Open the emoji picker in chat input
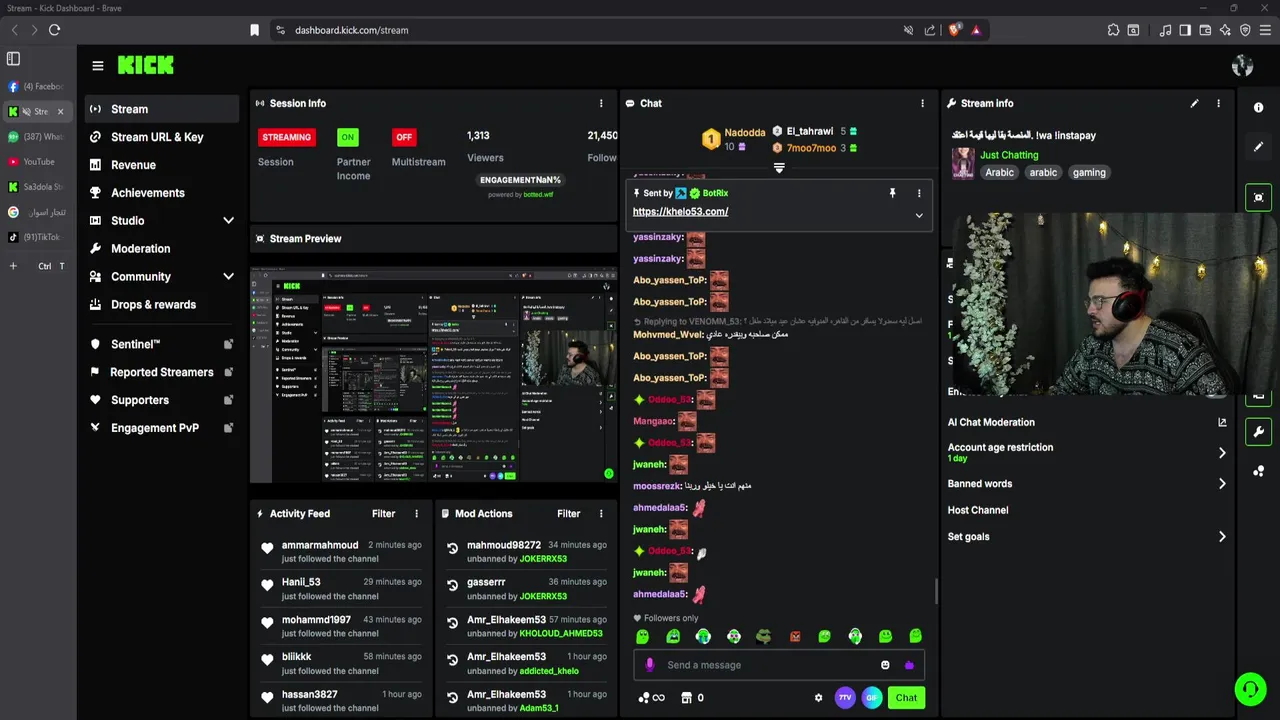Viewport: 1280px width, 720px height. (x=885, y=665)
